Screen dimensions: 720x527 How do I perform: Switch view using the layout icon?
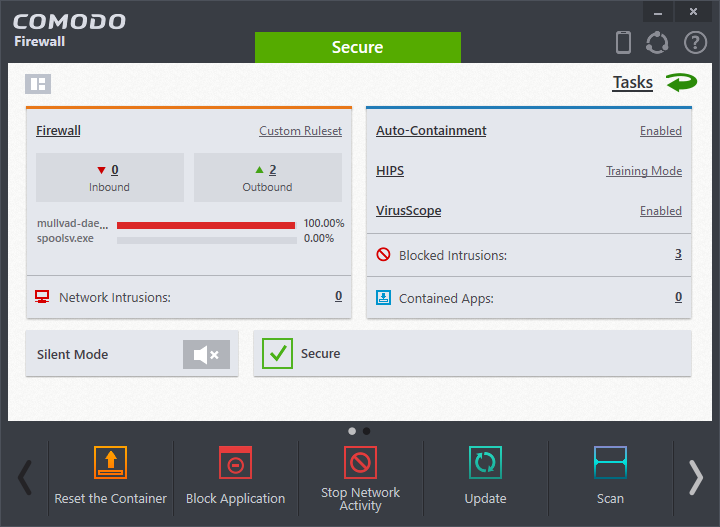pos(38,84)
